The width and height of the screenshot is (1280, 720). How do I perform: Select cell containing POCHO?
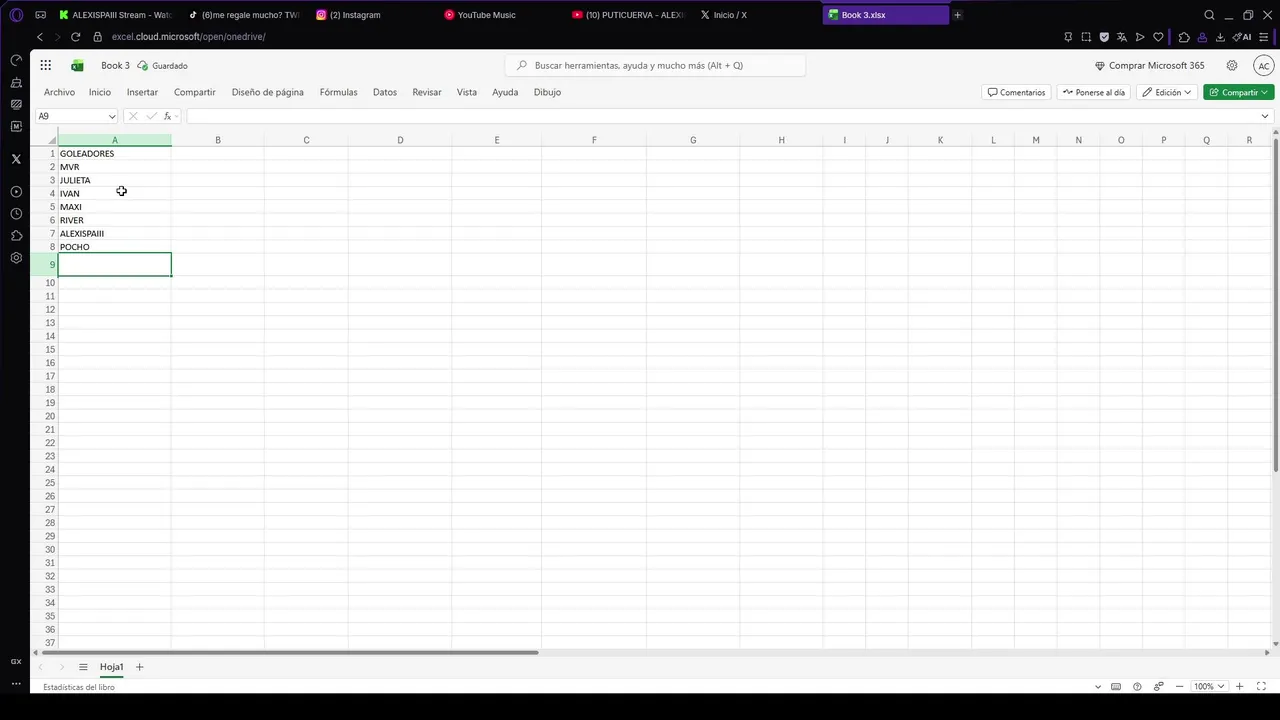114,247
